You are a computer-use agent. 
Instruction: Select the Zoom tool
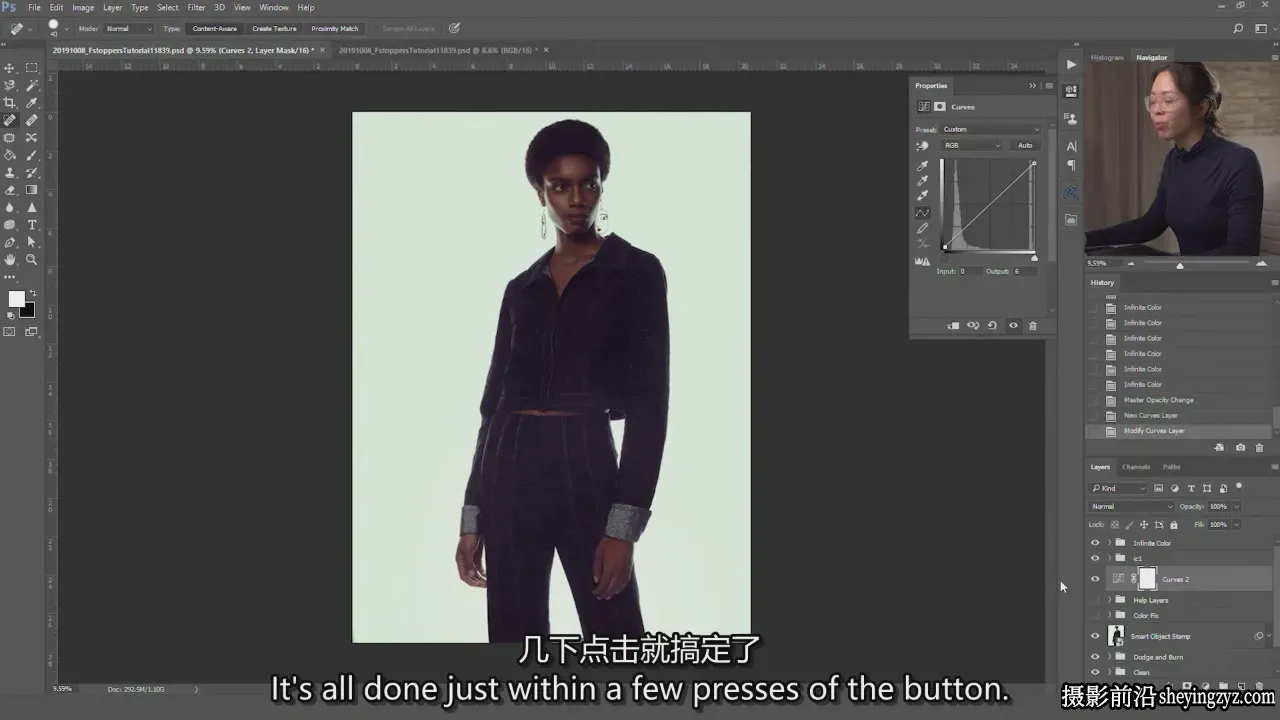point(31,260)
